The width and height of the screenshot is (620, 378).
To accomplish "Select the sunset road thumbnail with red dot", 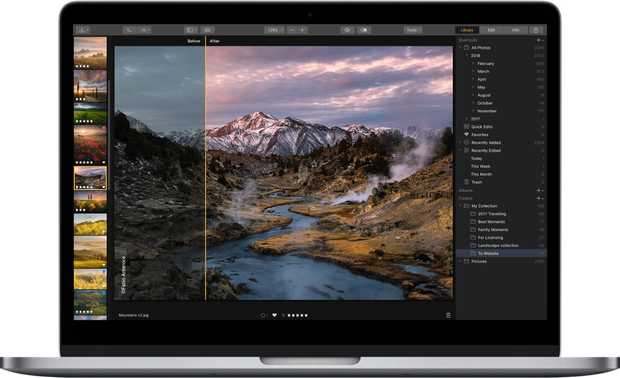I will click(90, 86).
